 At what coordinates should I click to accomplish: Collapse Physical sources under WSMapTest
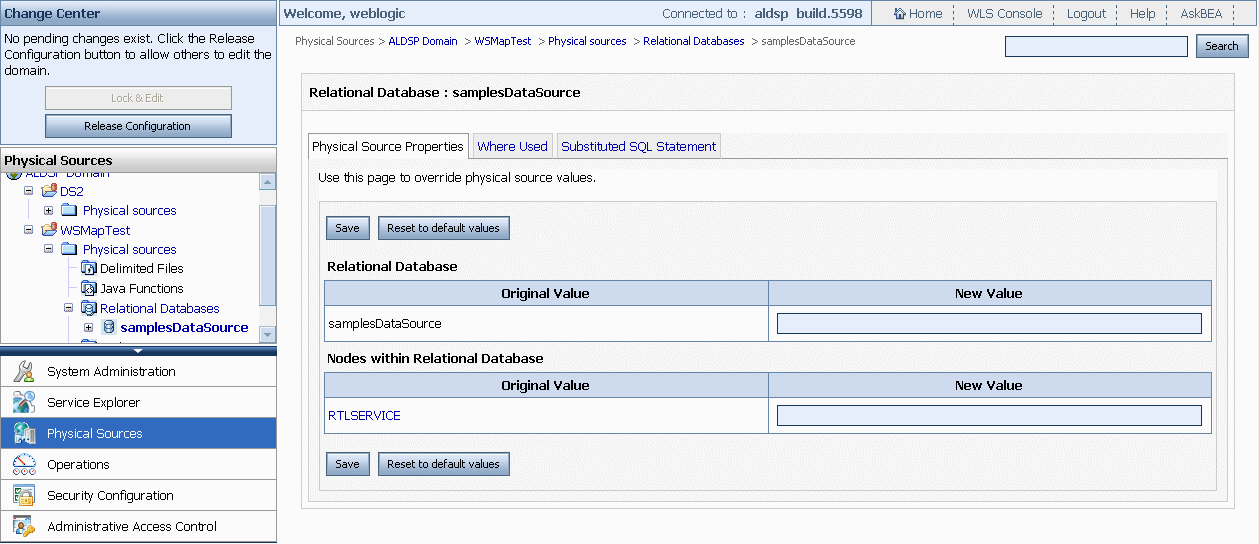[x=48, y=249]
